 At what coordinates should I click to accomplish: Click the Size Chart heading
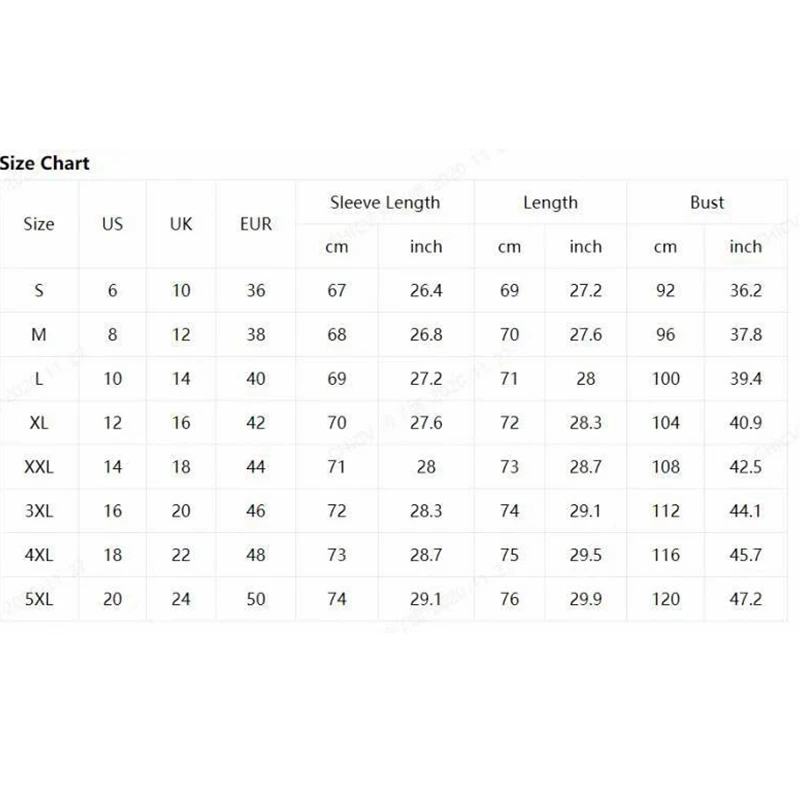pos(45,163)
